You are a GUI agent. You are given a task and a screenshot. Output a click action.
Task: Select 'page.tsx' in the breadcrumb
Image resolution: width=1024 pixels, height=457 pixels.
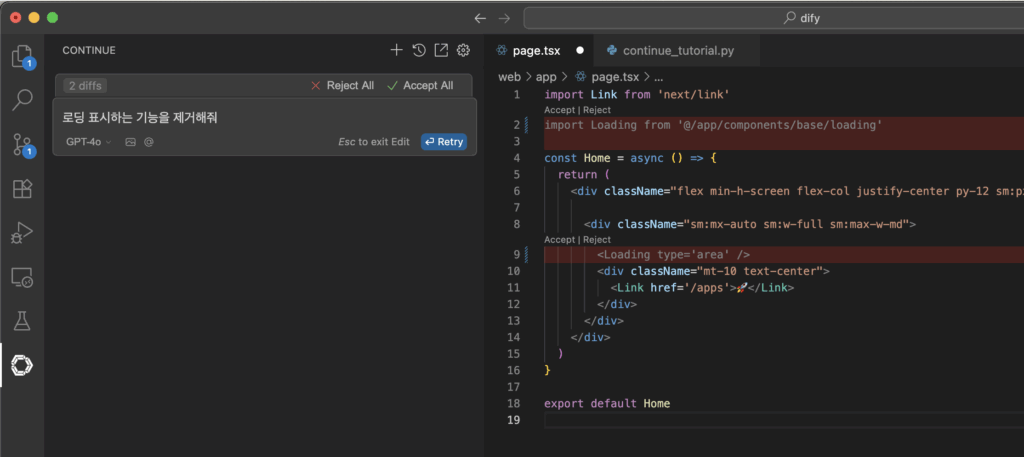point(616,77)
